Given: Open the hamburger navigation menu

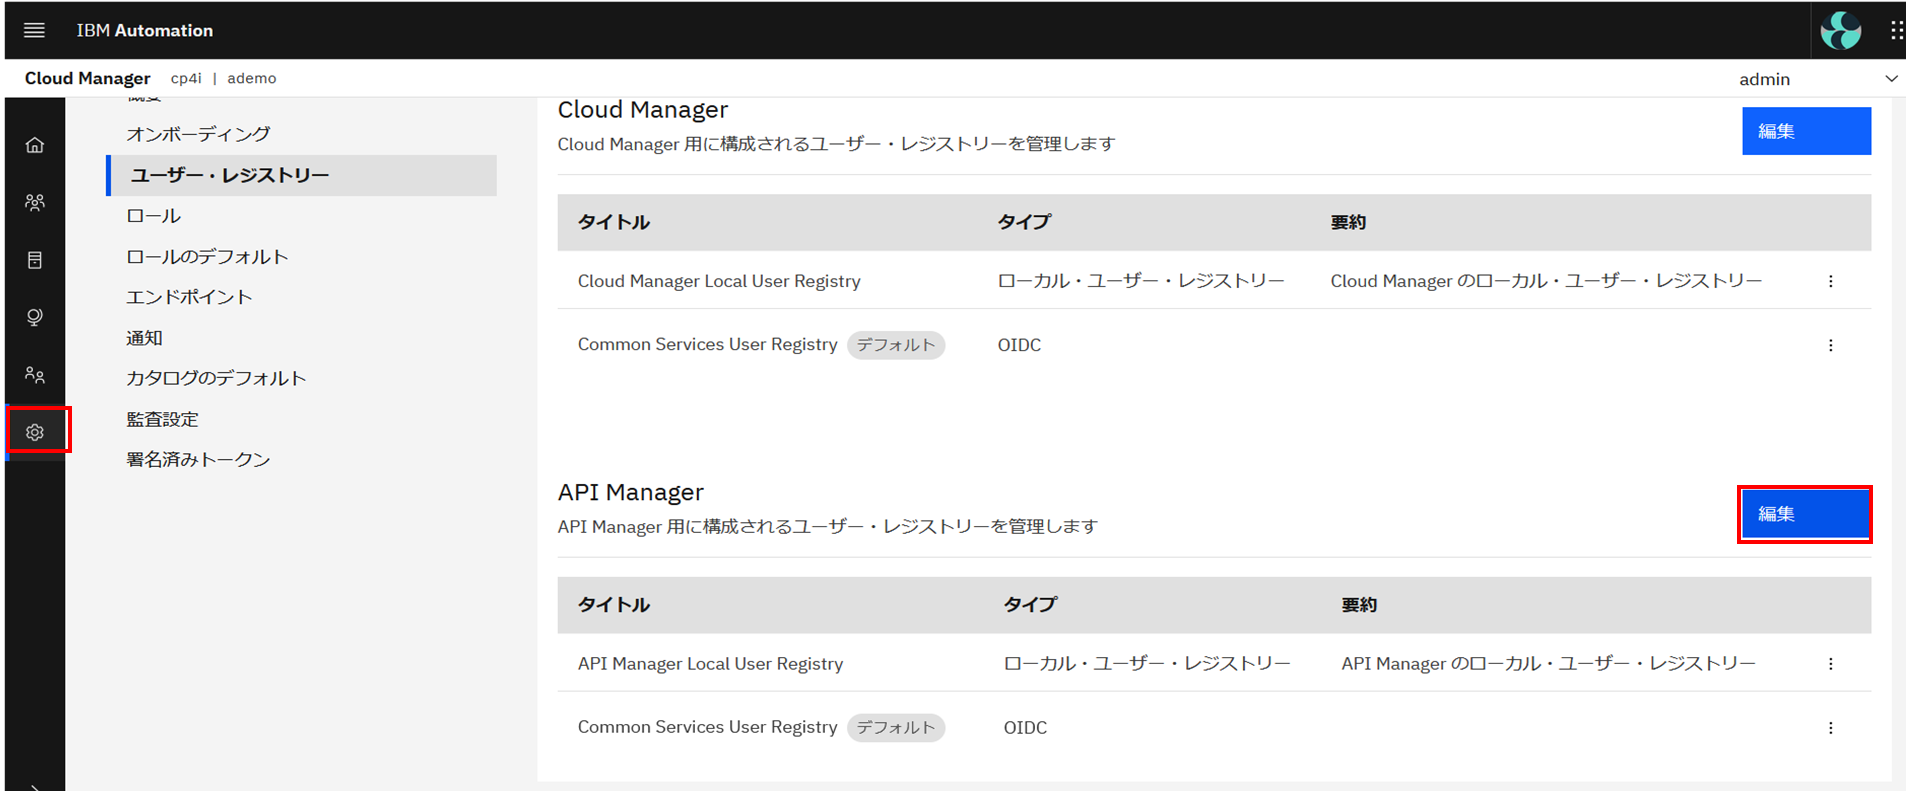Looking at the screenshot, I should 34,30.
